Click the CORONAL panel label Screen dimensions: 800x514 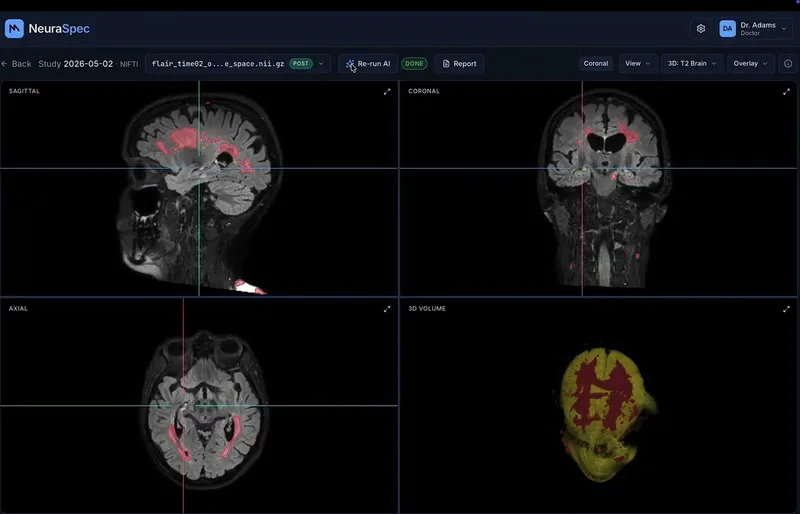point(423,91)
